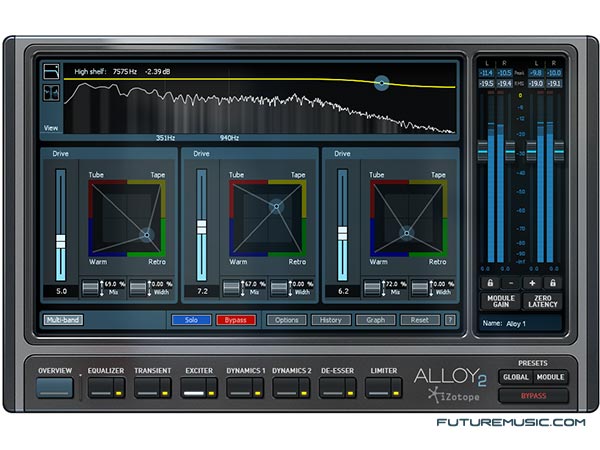Click the first band Mix slider at 69.0%

pos(90,288)
